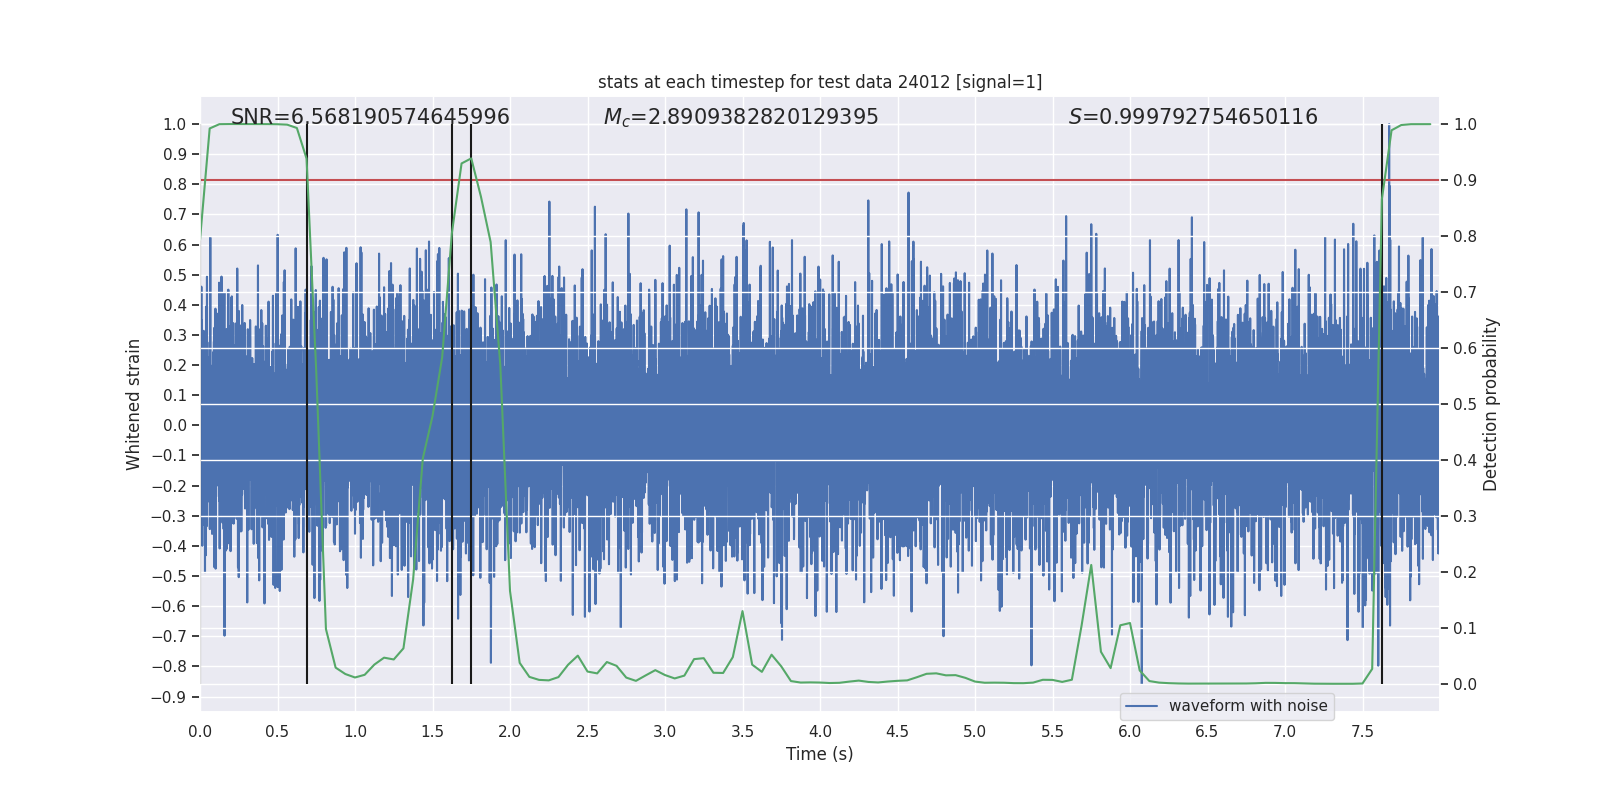Click the plot title text
The width and height of the screenshot is (1600, 800).
[x=820, y=82]
